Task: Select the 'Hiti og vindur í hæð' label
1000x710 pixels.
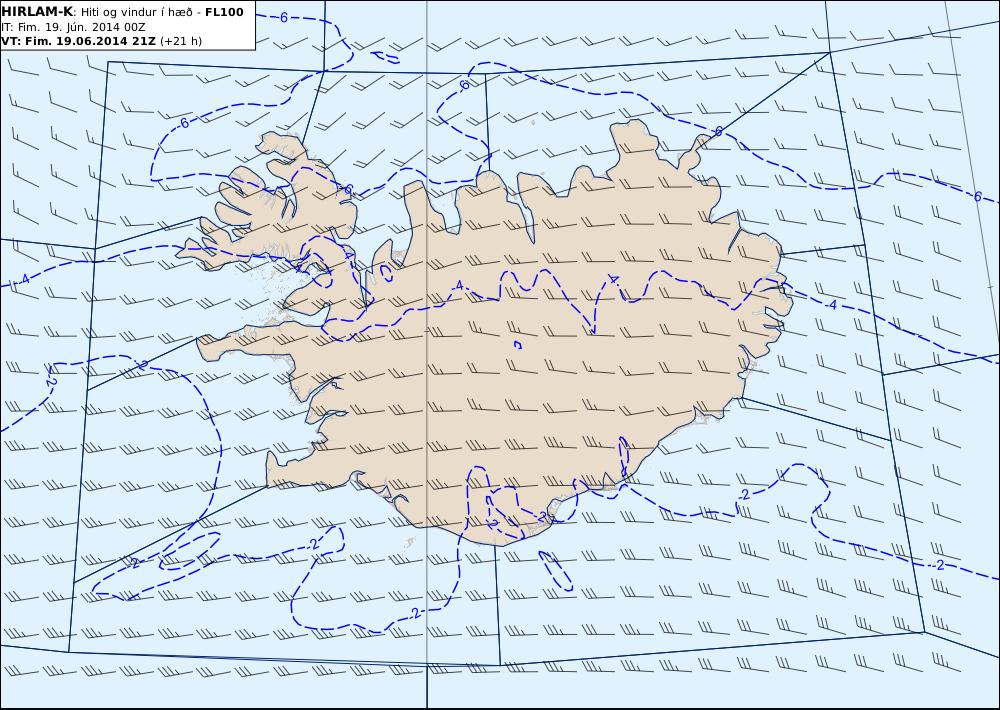Action: 137,12
